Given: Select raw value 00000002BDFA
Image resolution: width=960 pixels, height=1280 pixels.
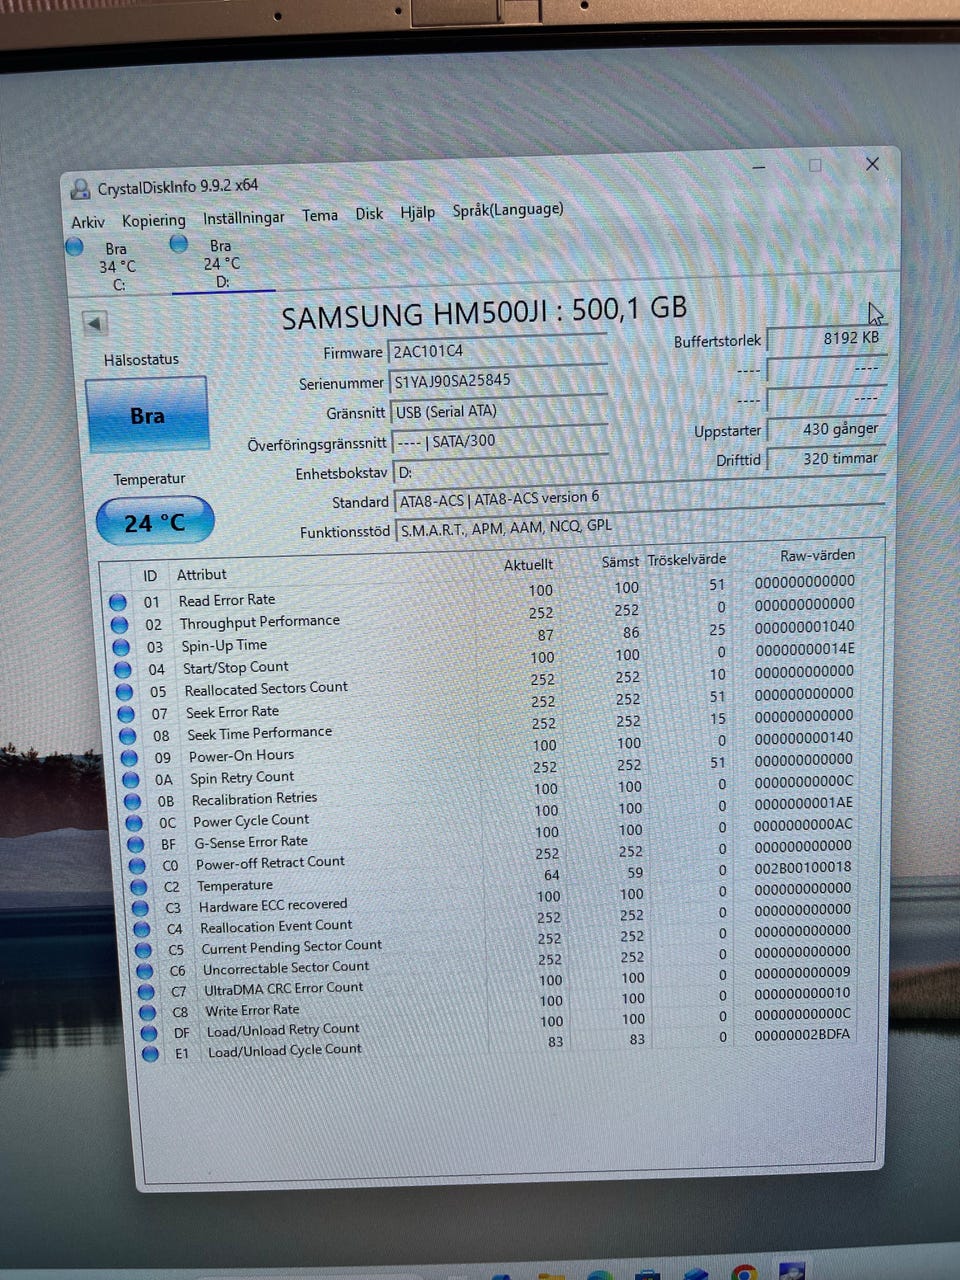Looking at the screenshot, I should (802, 1034).
